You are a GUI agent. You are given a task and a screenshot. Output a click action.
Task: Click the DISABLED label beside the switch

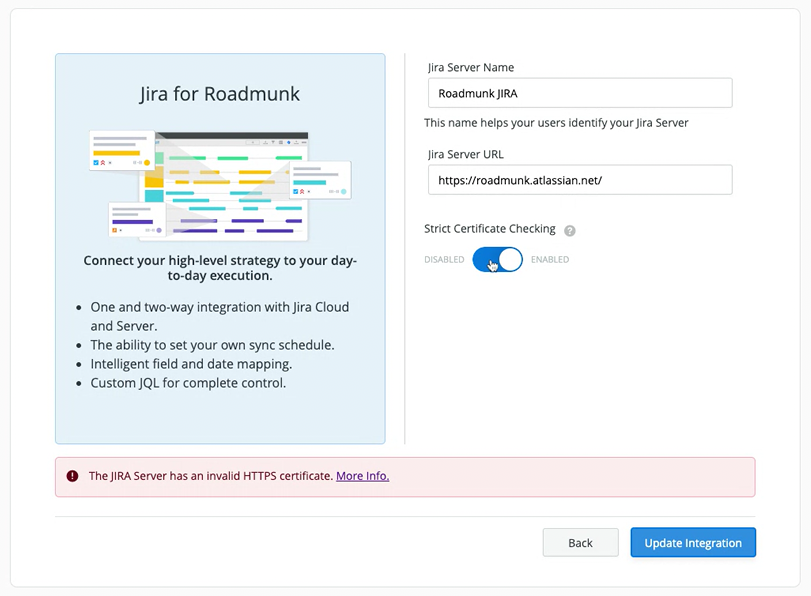point(444,260)
